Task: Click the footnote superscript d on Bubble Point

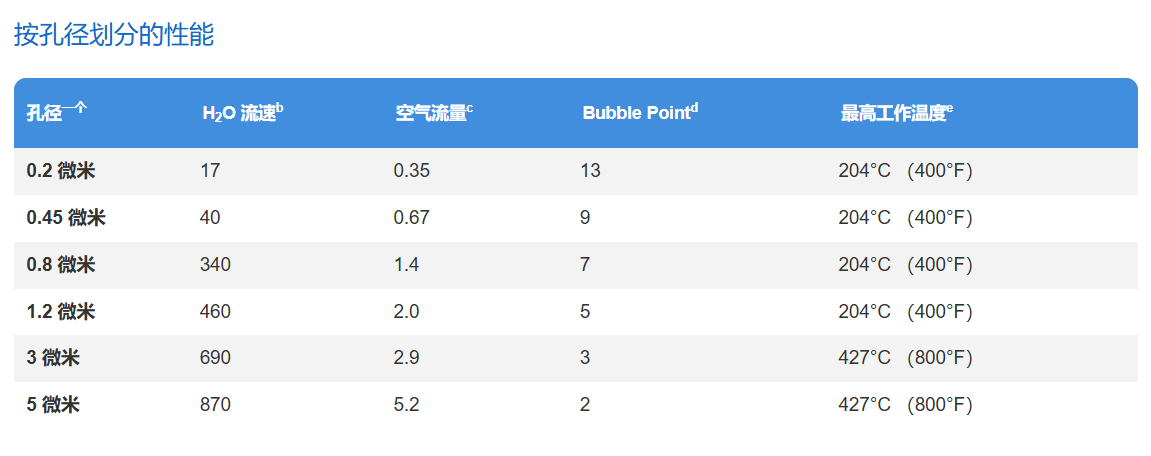Action: click(x=694, y=108)
